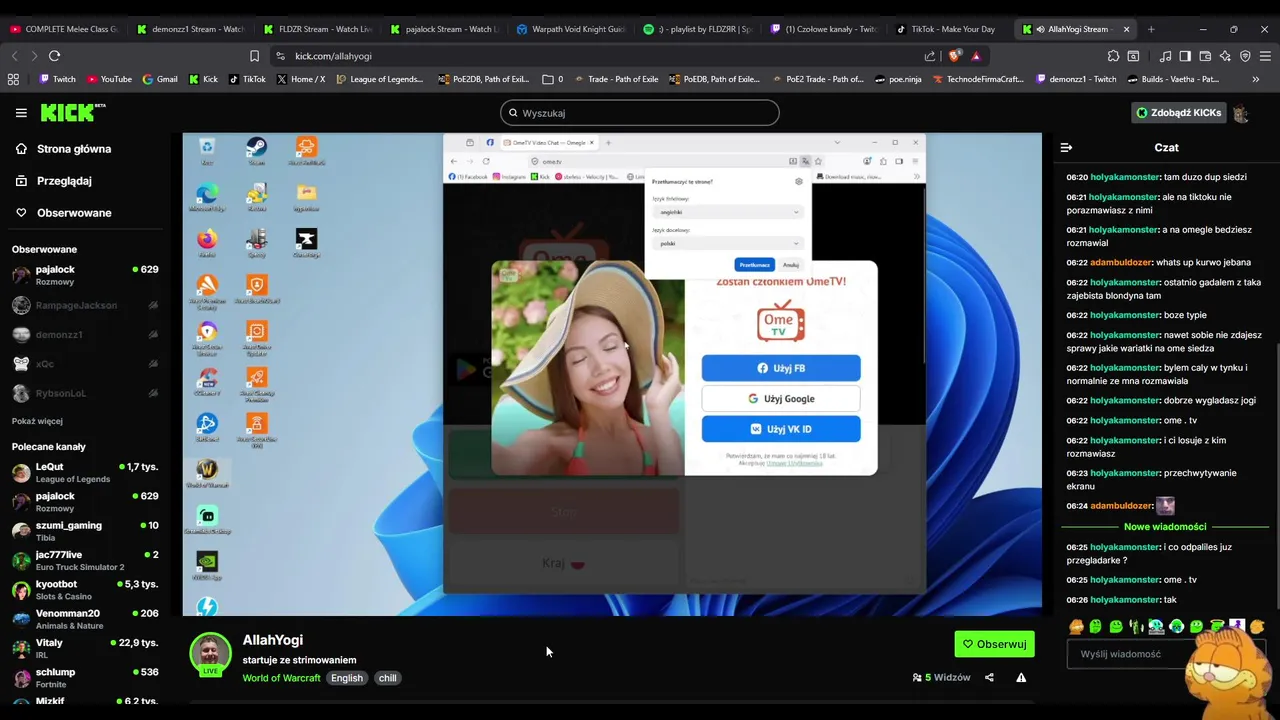Open the browser extensions puzzle icon
Screen dimensions: 1280x720
1113,56
